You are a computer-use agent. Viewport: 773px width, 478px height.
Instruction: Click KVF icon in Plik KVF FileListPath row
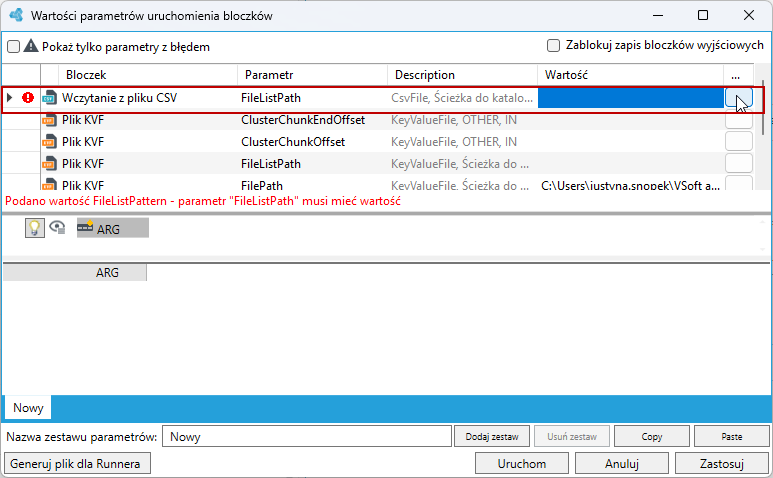(x=49, y=164)
